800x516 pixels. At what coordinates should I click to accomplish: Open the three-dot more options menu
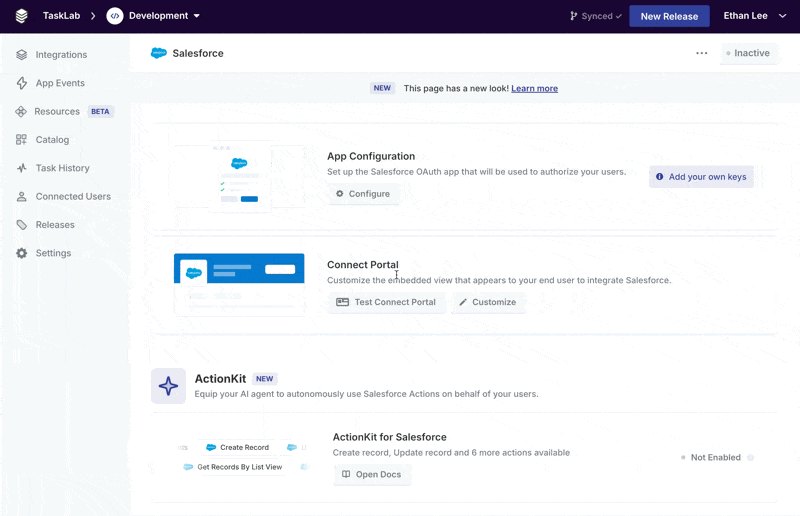tap(702, 53)
